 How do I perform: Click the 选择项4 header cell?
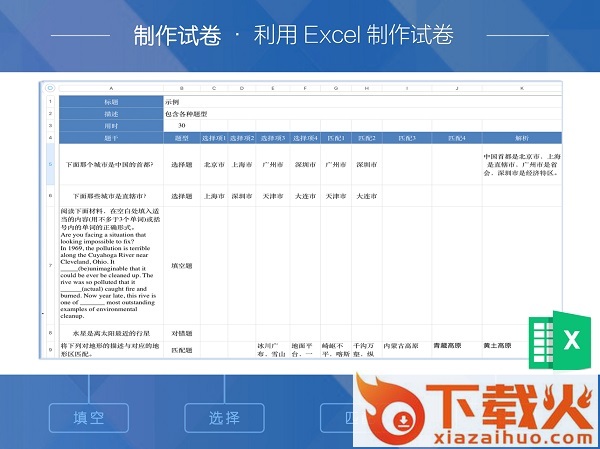305,138
